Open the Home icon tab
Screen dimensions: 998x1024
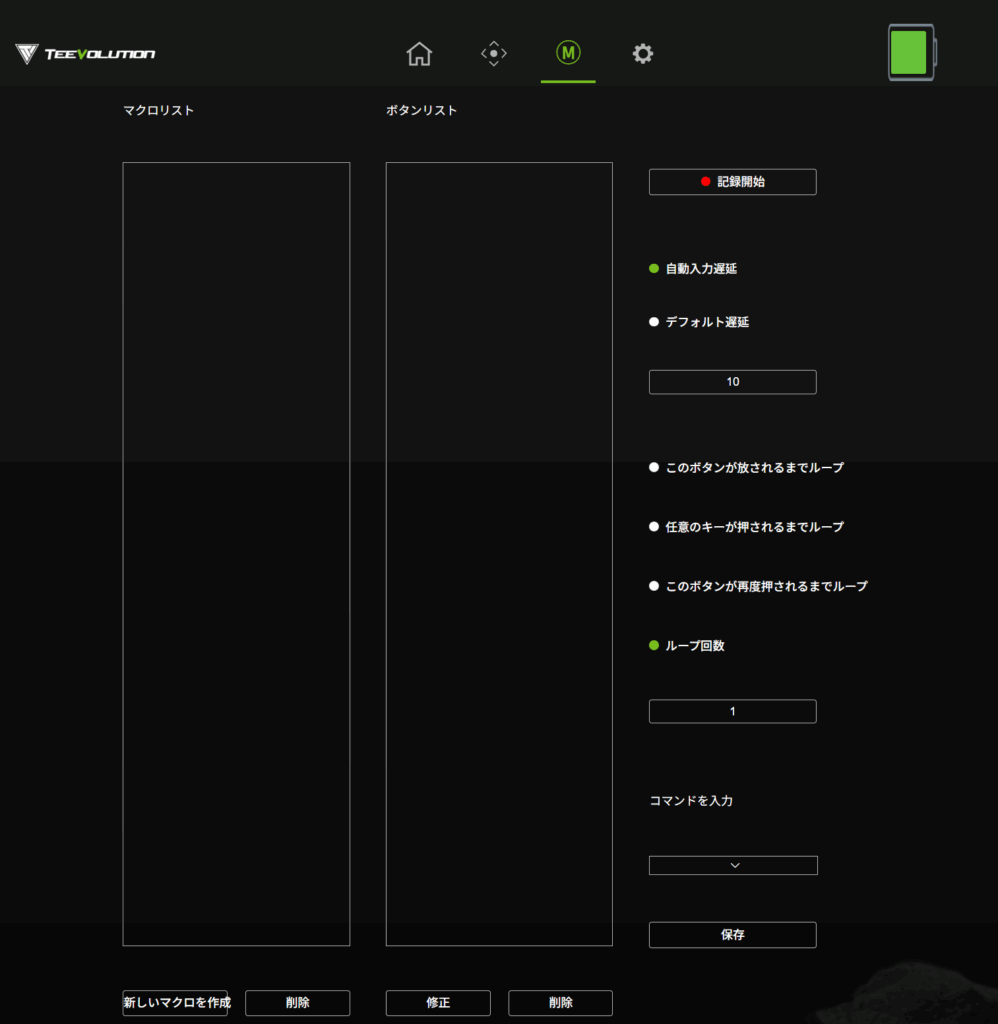coord(419,54)
